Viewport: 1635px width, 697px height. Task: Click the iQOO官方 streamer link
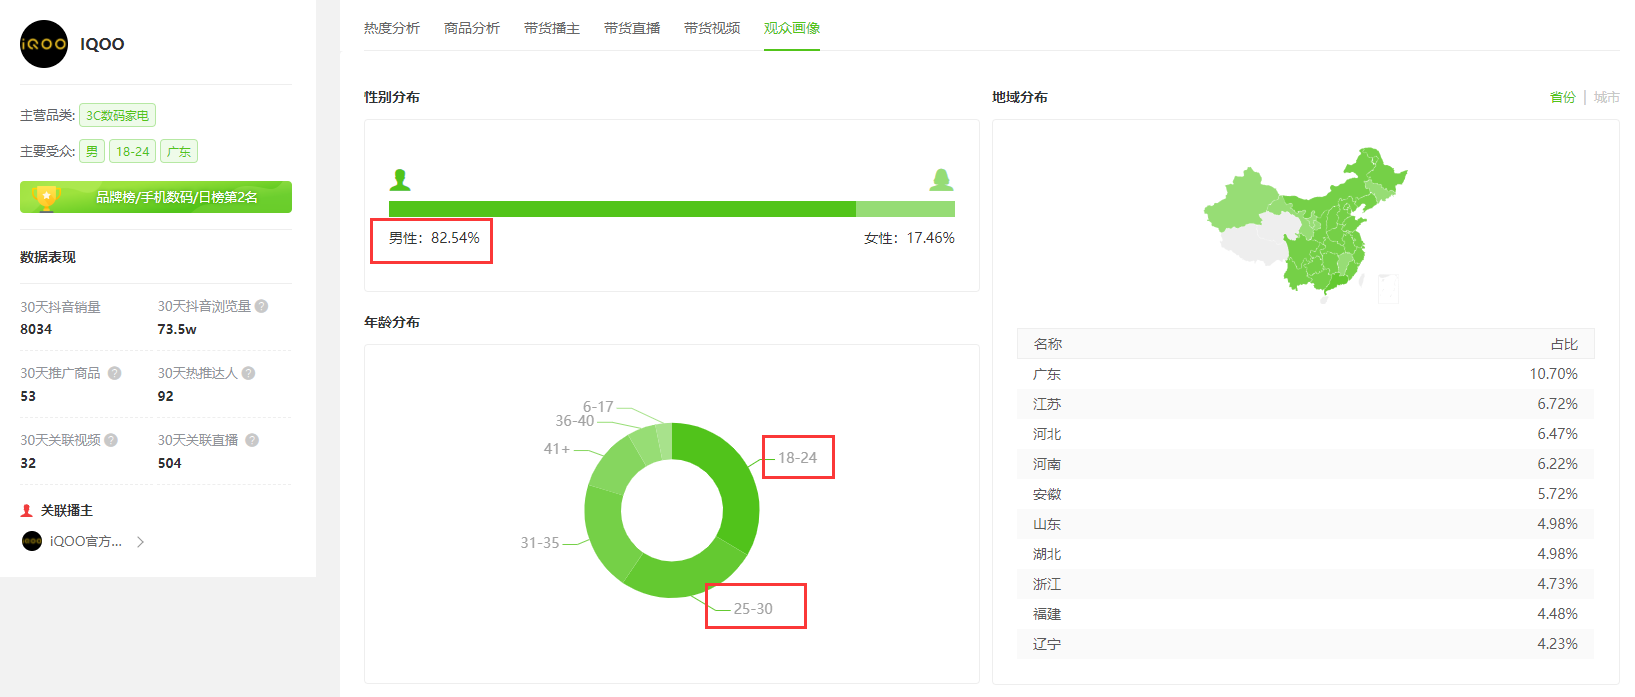(86, 541)
